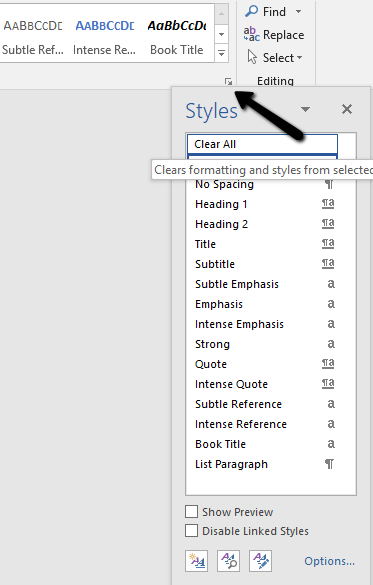Click character icon beside Strong
Image resolution: width=373 pixels, height=585 pixels.
[x=331, y=344]
